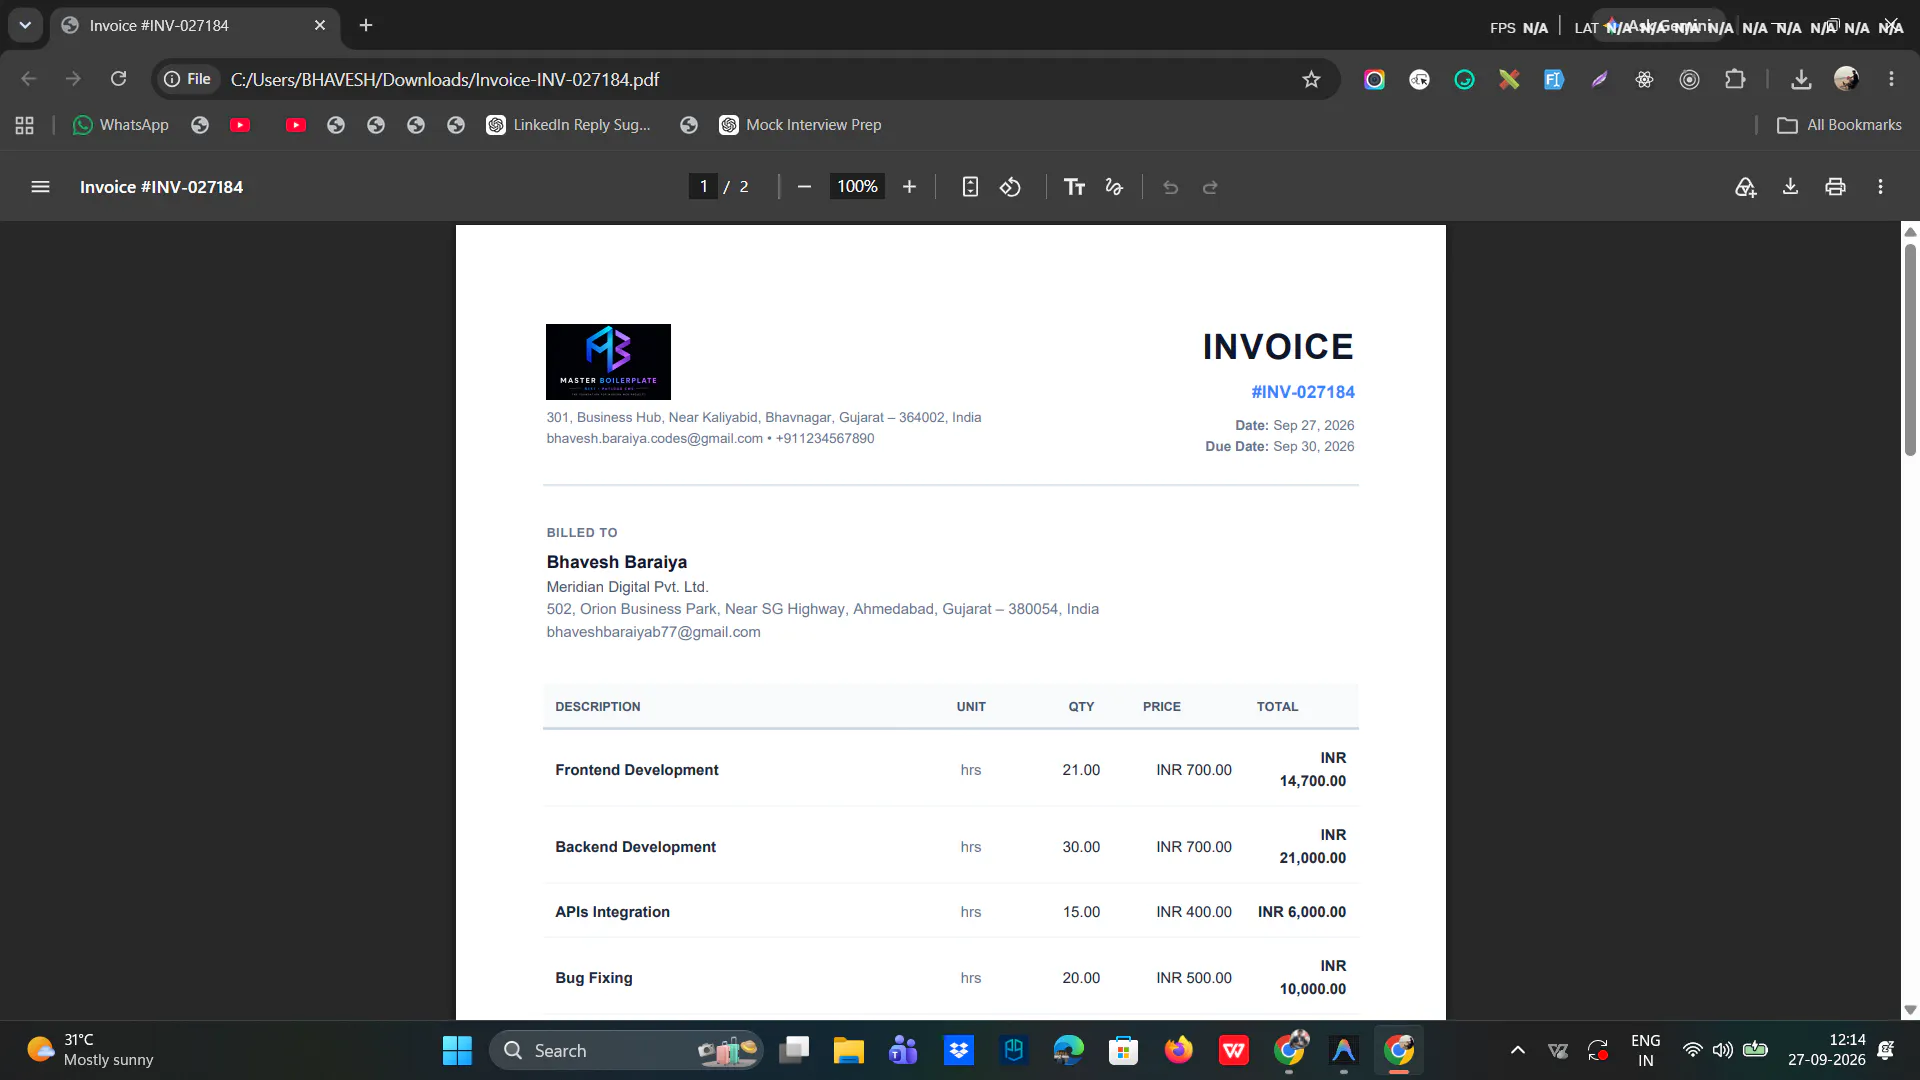The width and height of the screenshot is (1920, 1080).
Task: Click the #INV-027184 invoice number text
Action: 1303,392
